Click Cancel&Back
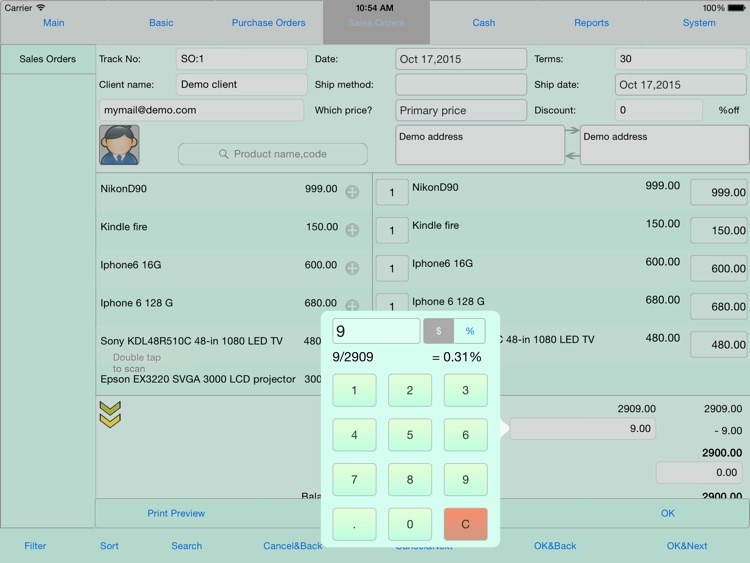 click(292, 546)
